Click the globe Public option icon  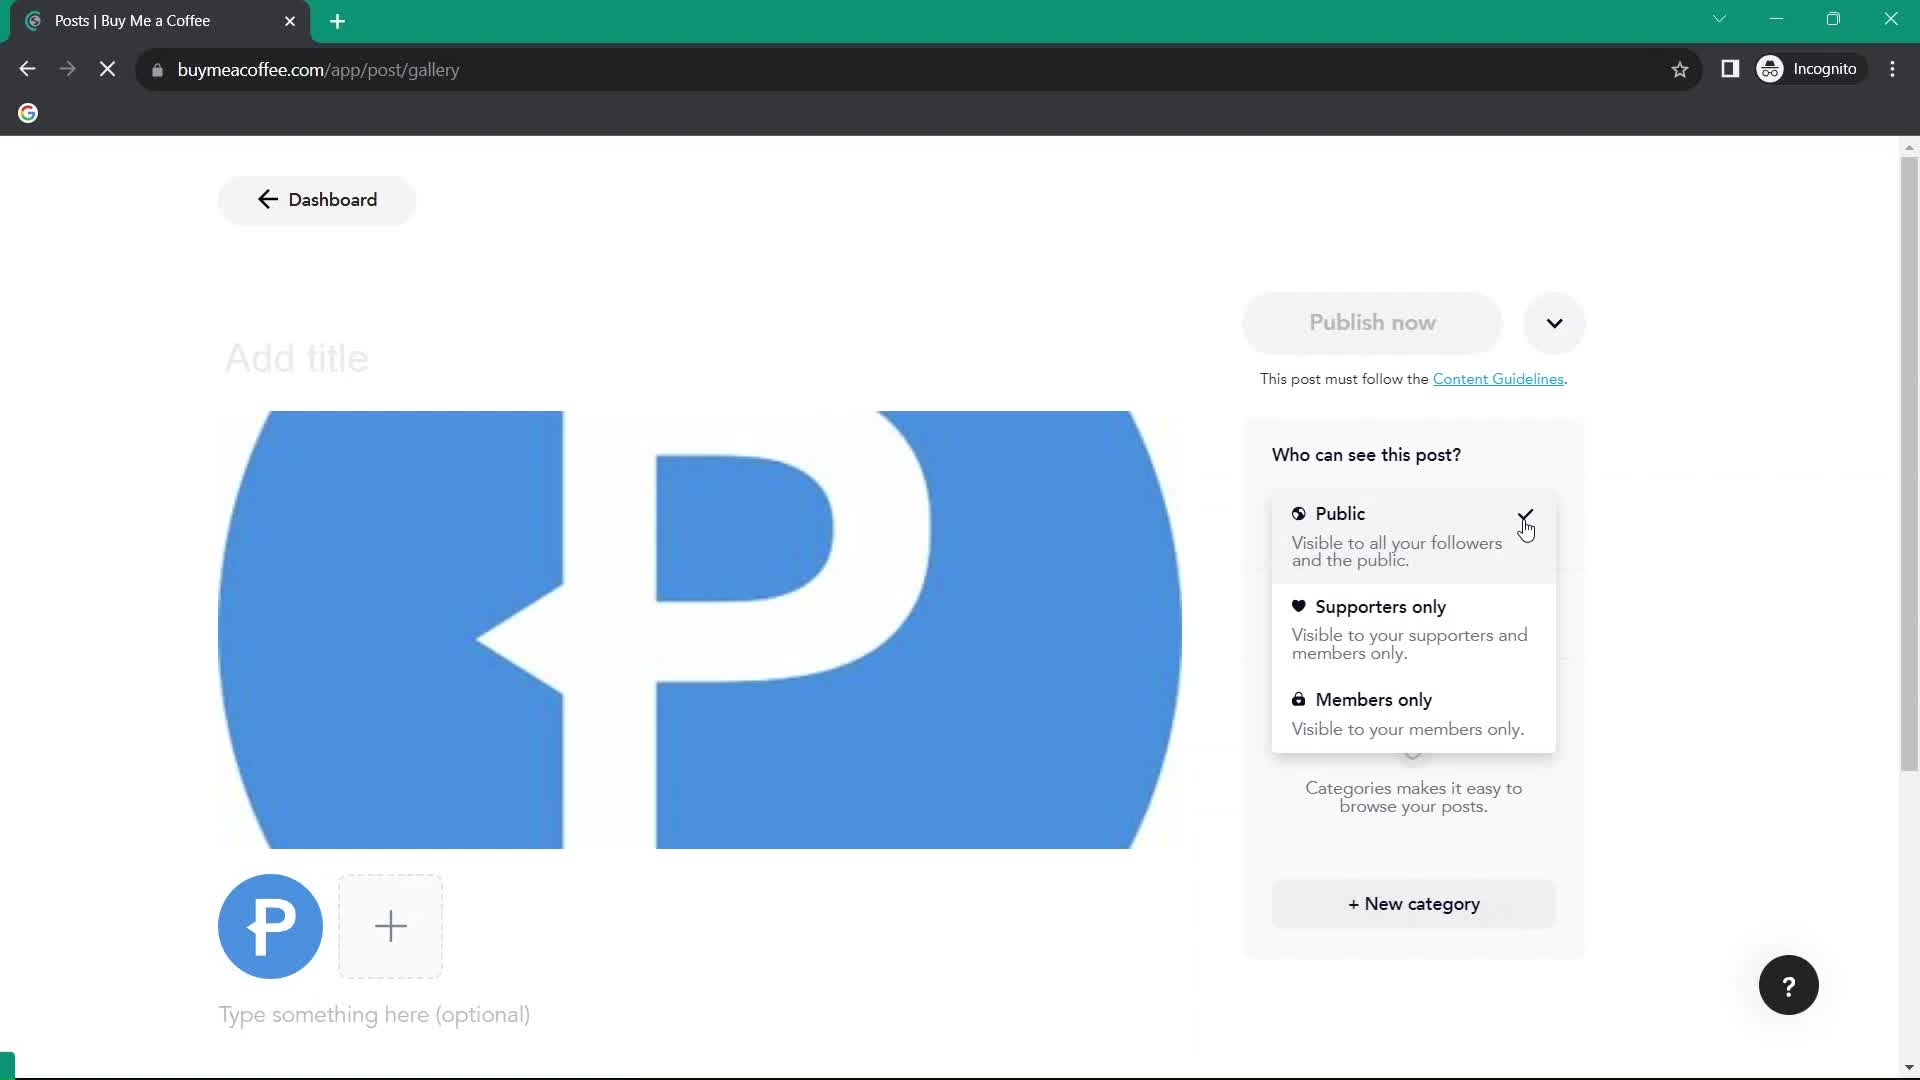(1299, 513)
